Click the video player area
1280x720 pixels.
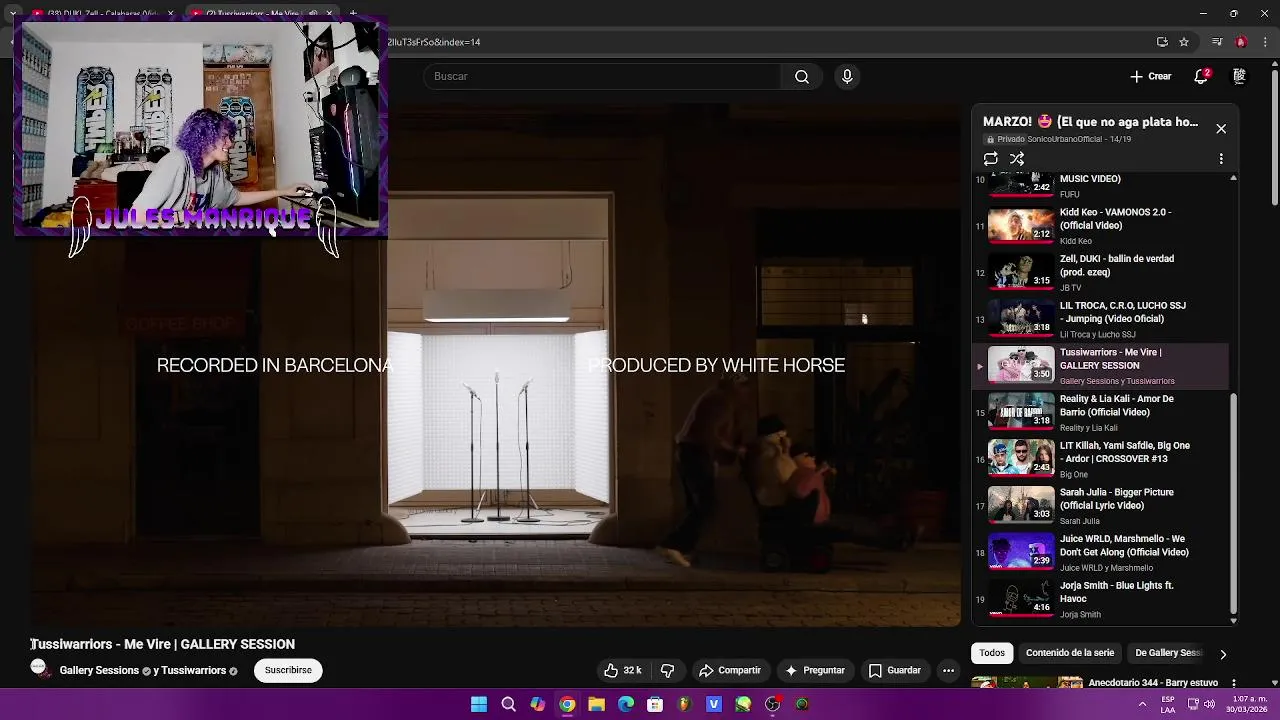tap(496, 365)
